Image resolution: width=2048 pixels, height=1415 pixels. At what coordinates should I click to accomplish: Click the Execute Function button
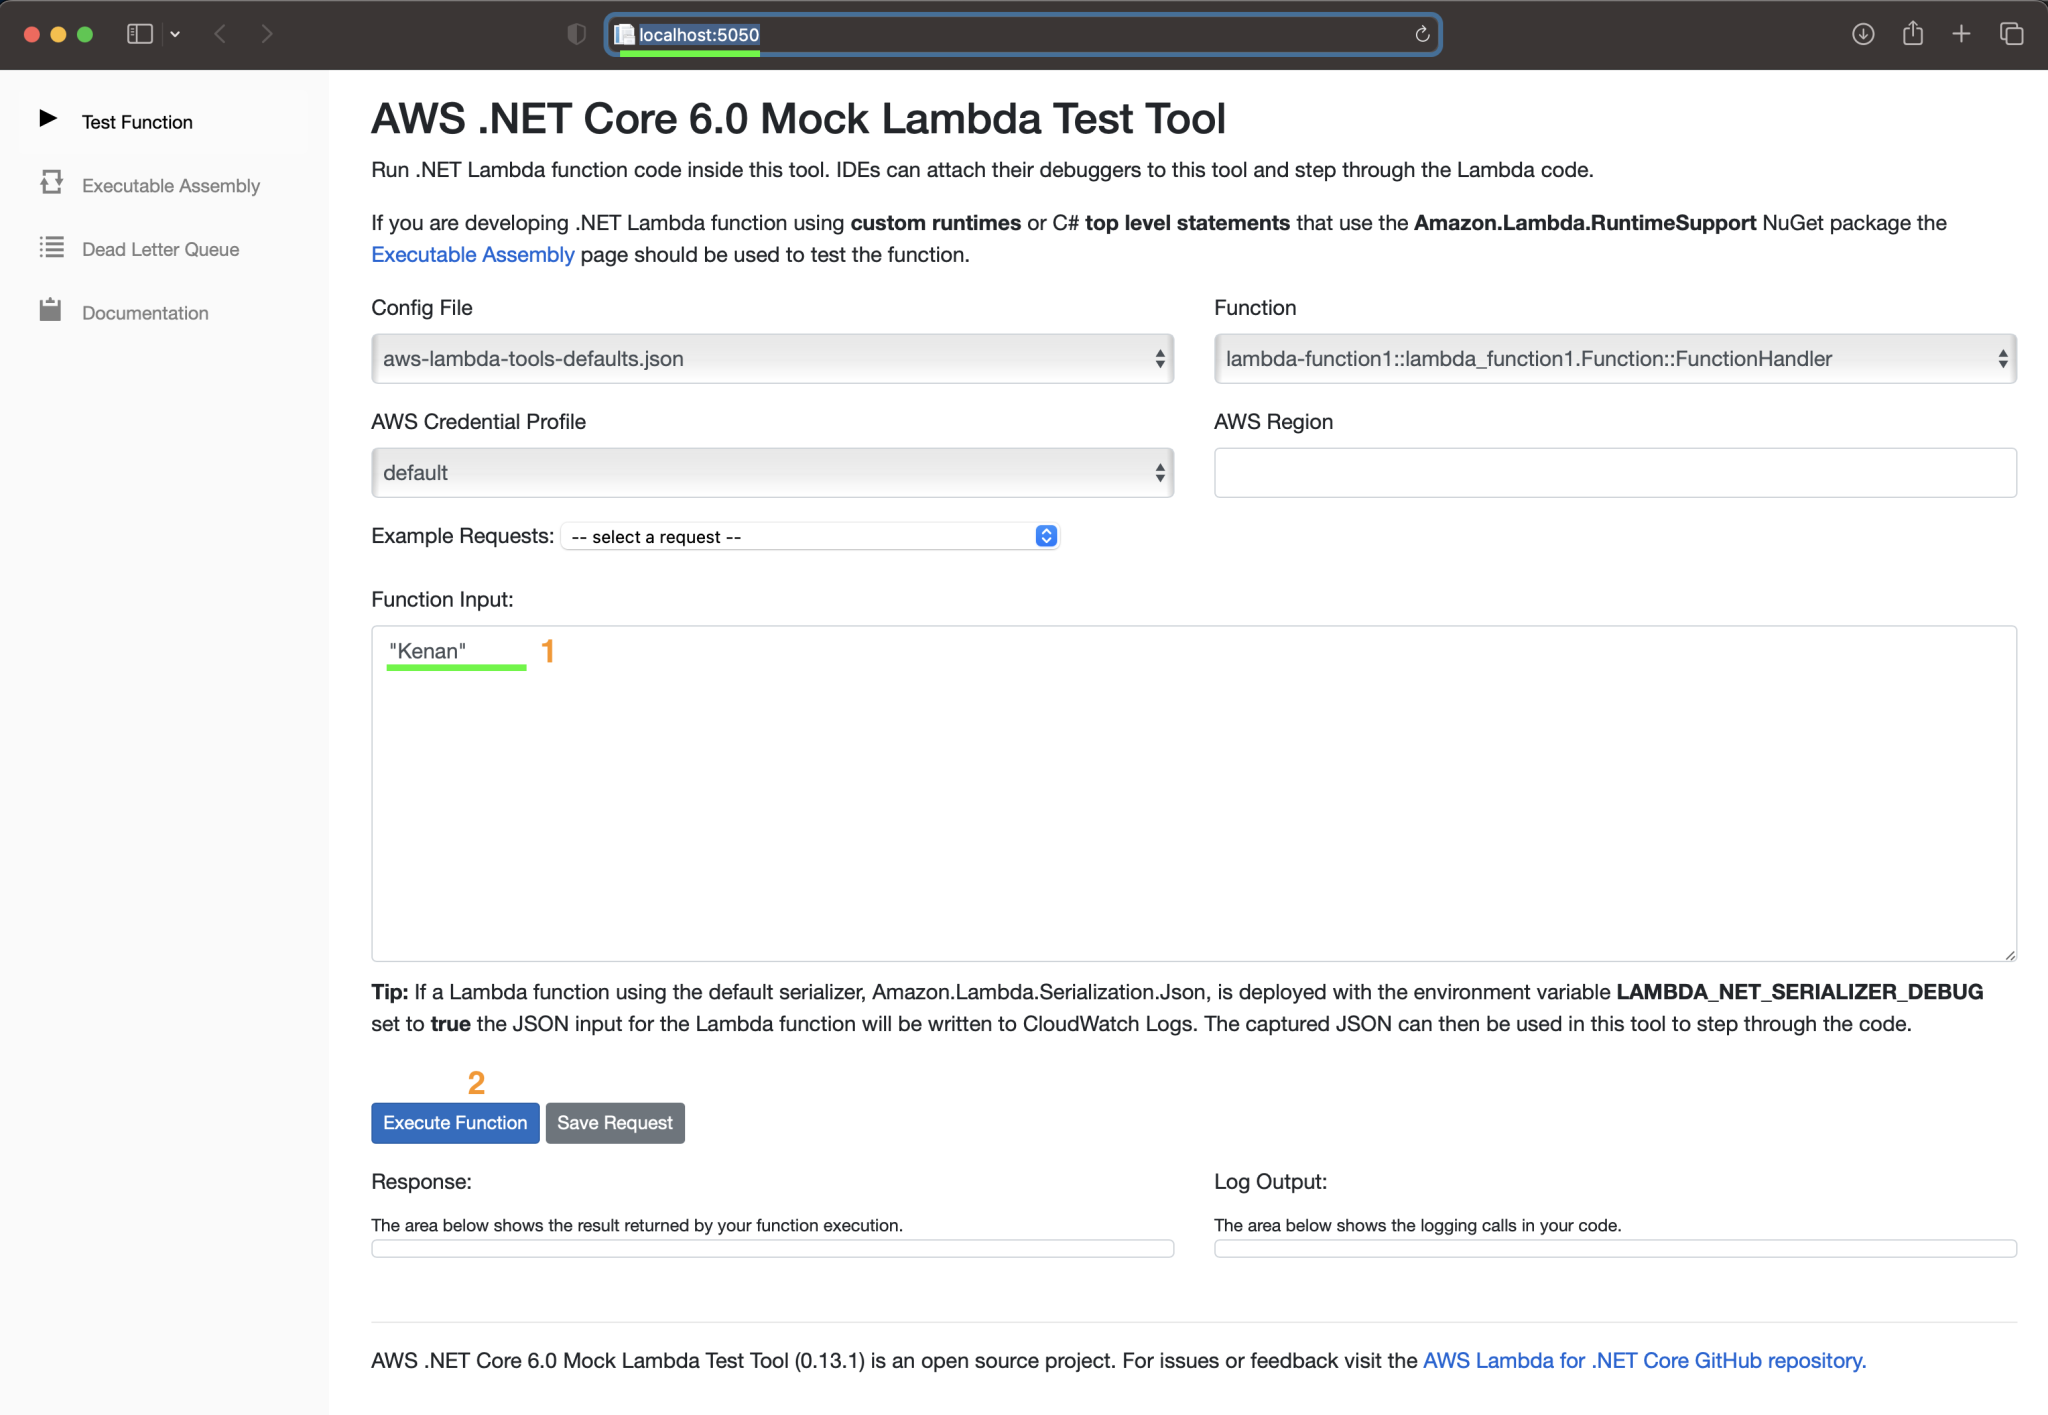[x=455, y=1122]
